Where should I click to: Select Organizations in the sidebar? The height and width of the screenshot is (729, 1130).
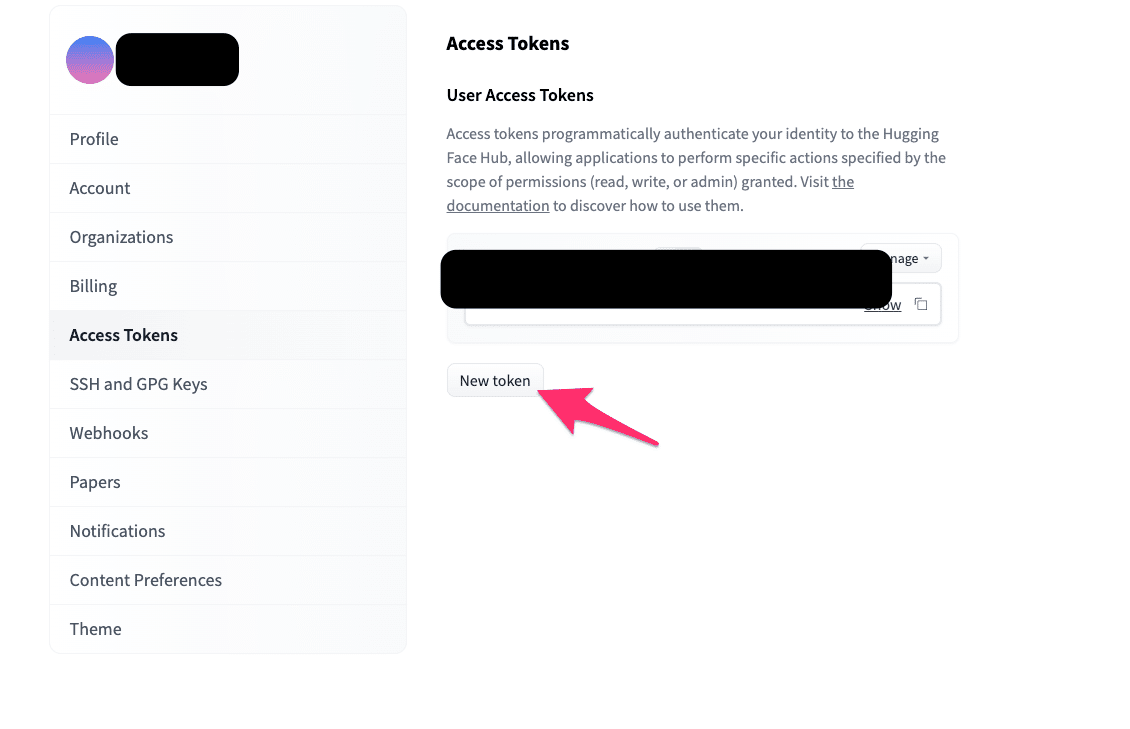pos(228,237)
